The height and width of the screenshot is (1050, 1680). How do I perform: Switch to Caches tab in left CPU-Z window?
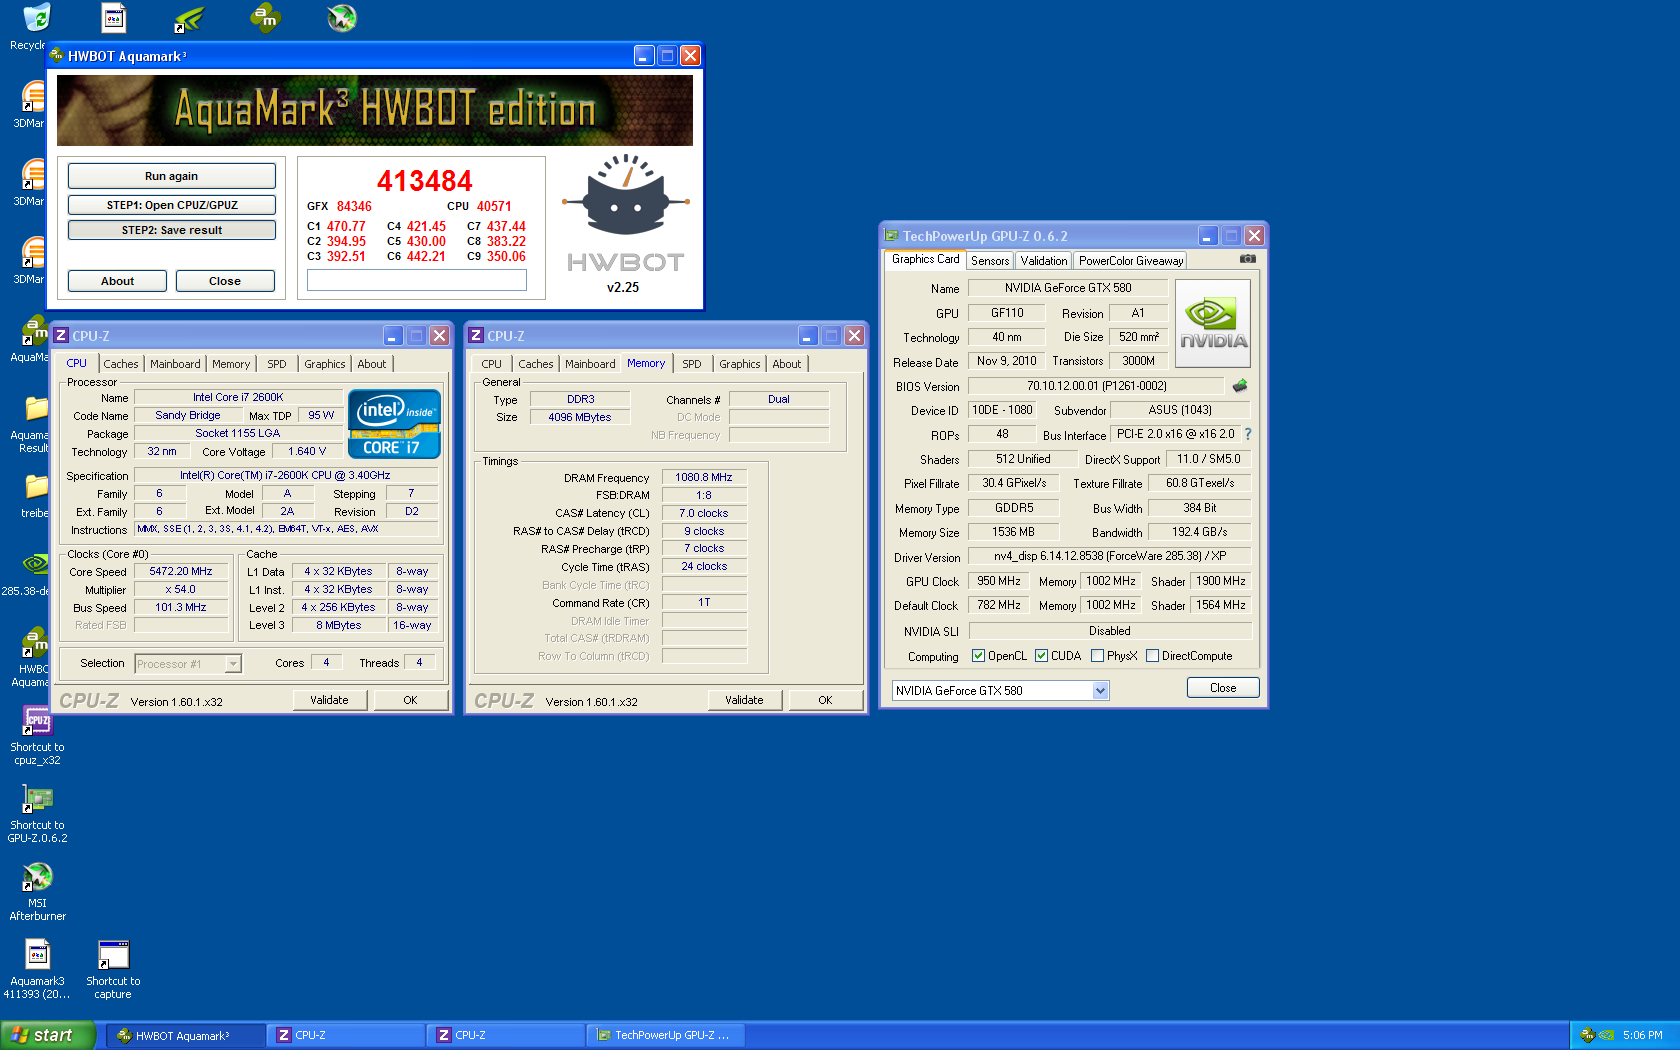(x=121, y=364)
